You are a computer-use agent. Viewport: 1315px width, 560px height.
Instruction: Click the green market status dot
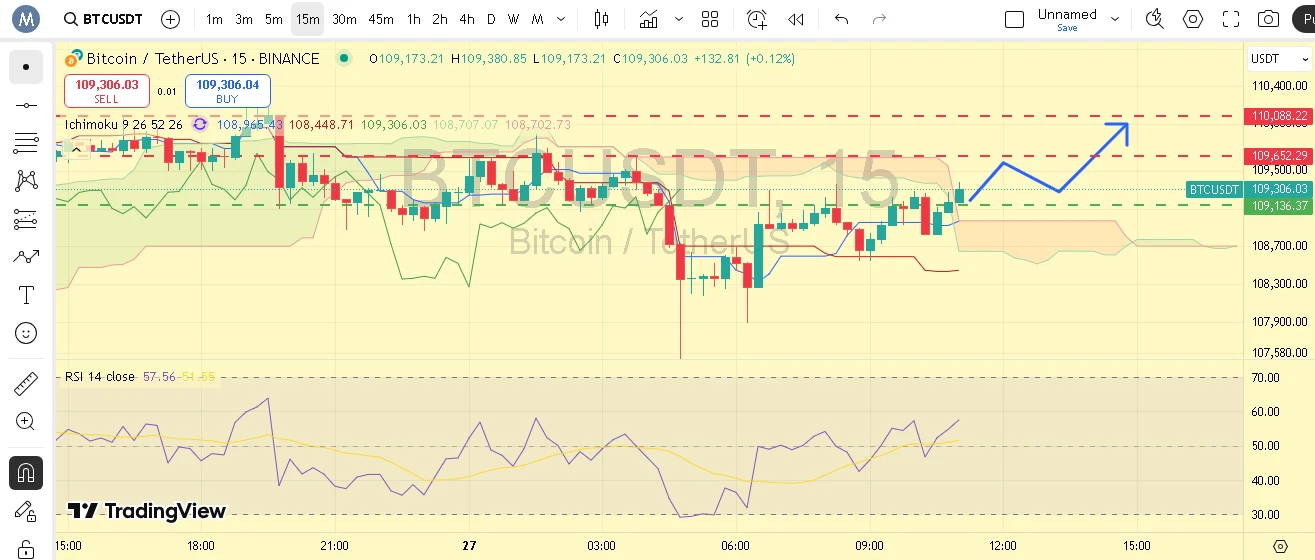[x=345, y=59]
